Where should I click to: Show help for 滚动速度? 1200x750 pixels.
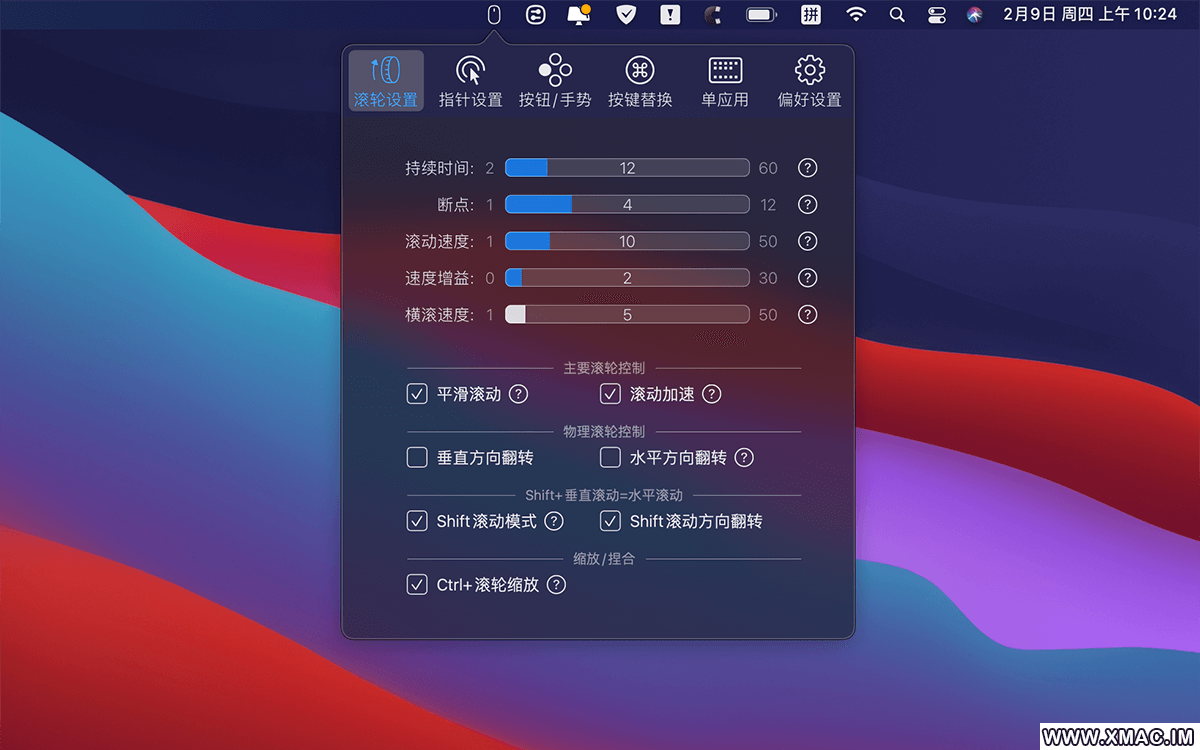tap(808, 241)
